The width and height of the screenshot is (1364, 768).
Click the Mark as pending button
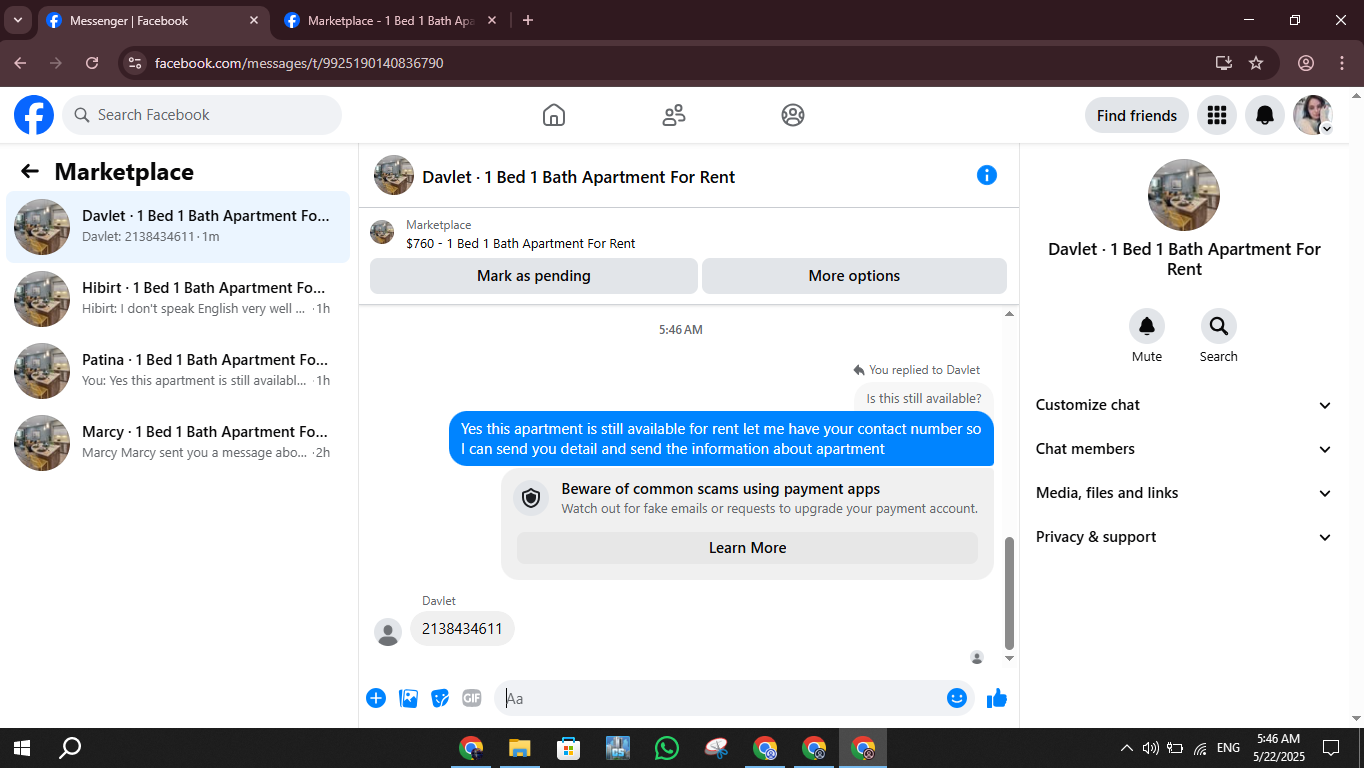tap(534, 276)
